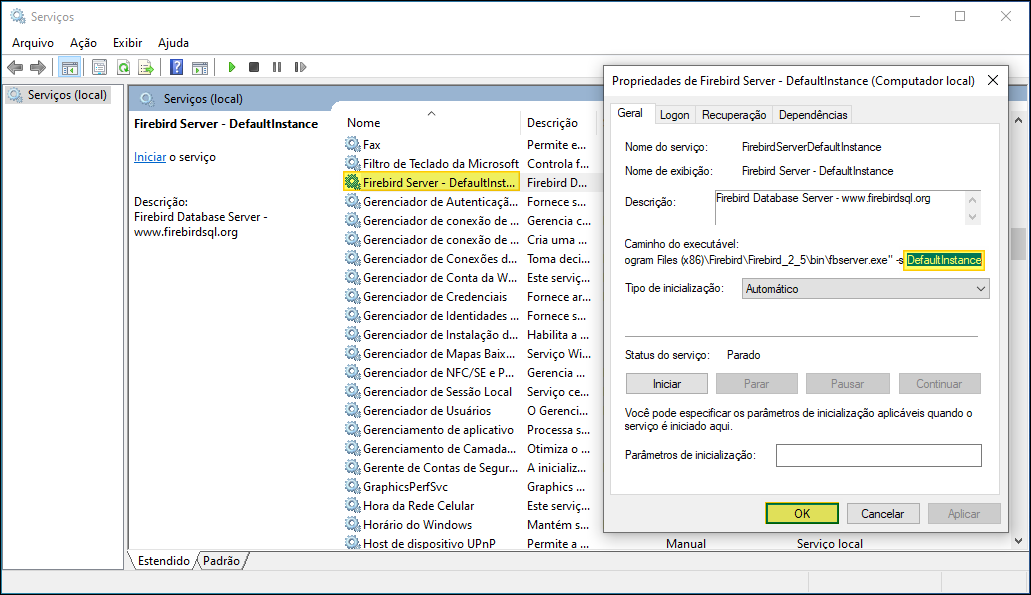Screen dimensions: 1031x595
Task: Open the Help toolbar icon
Action: coord(176,67)
